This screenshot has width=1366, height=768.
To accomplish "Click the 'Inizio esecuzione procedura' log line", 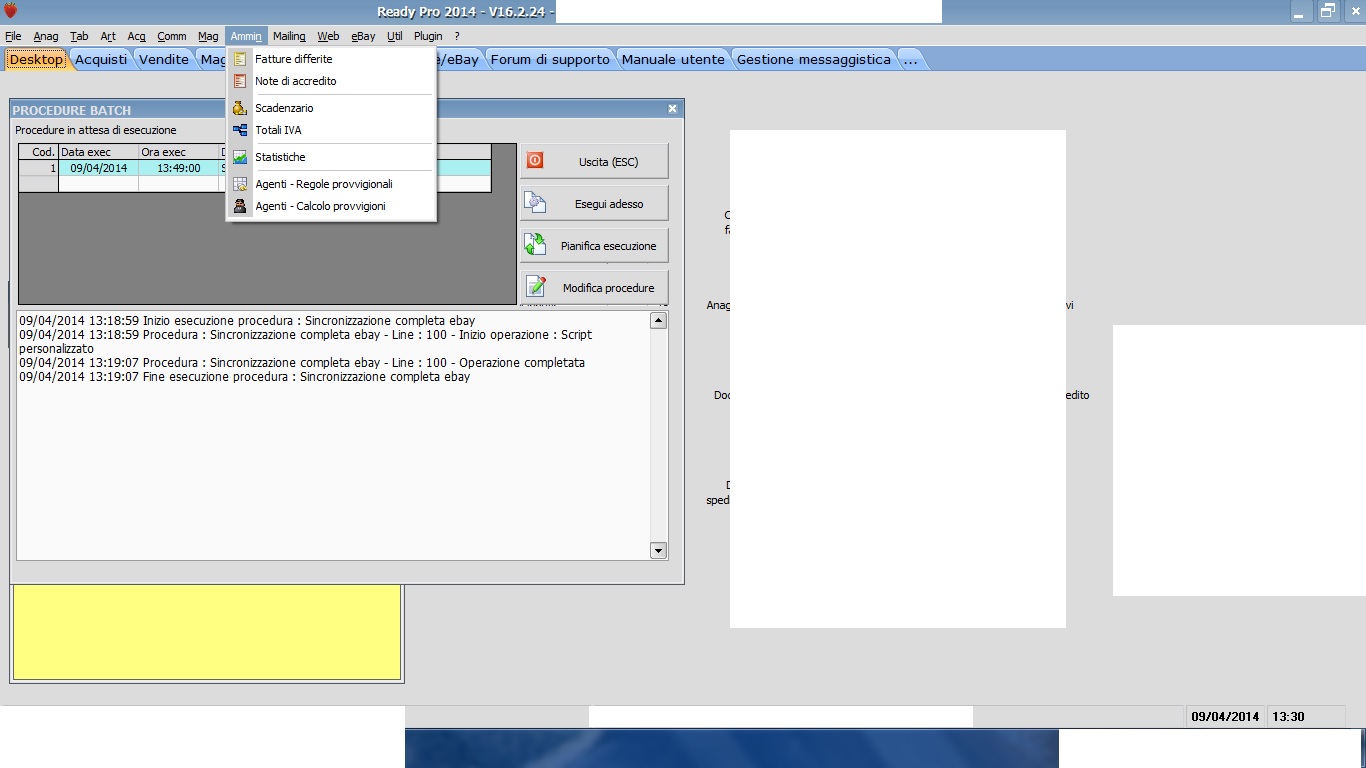I will click(247, 321).
